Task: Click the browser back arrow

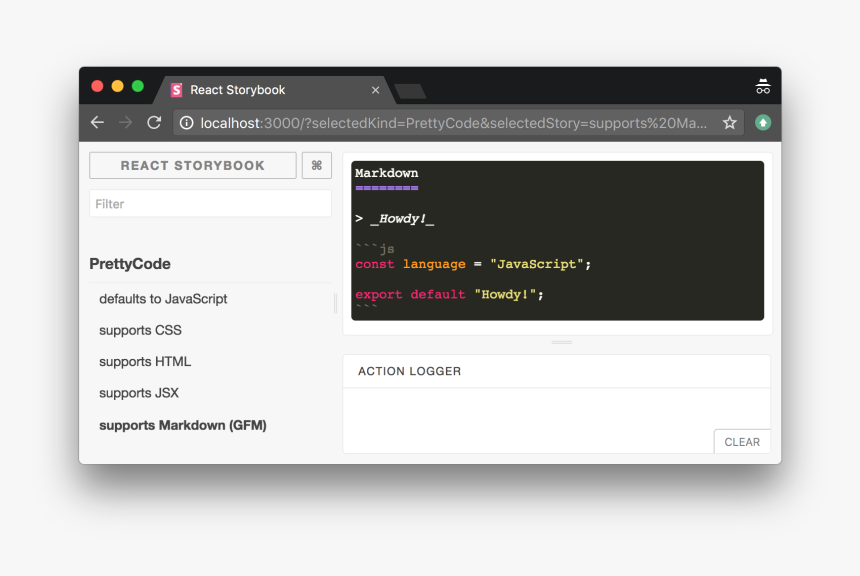Action: 98,122
